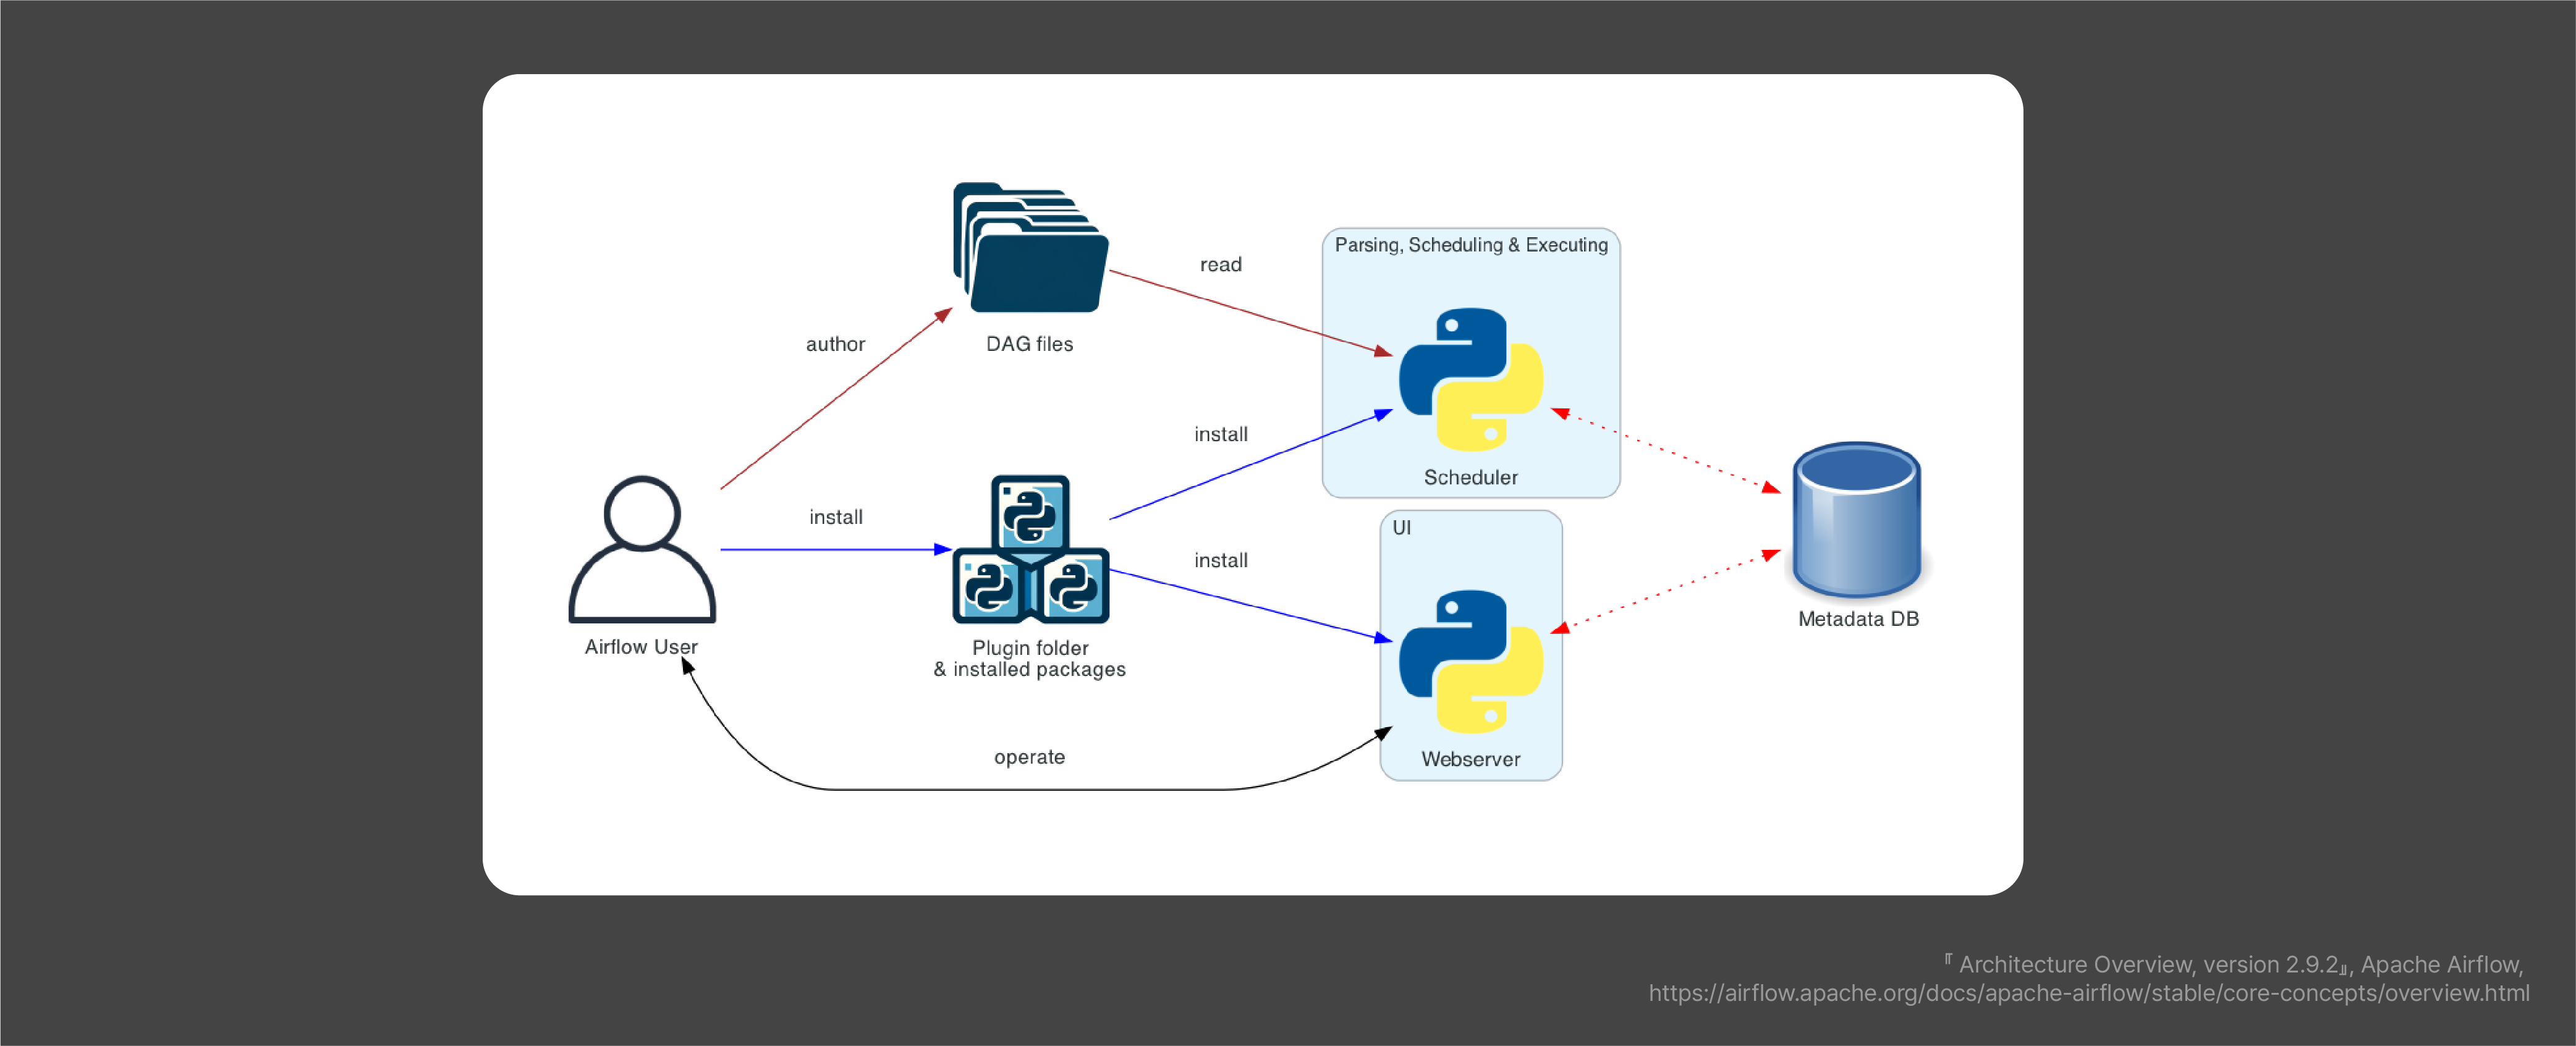
Task: Click the Scheduler Python logo
Action: pyautogui.click(x=1470, y=379)
